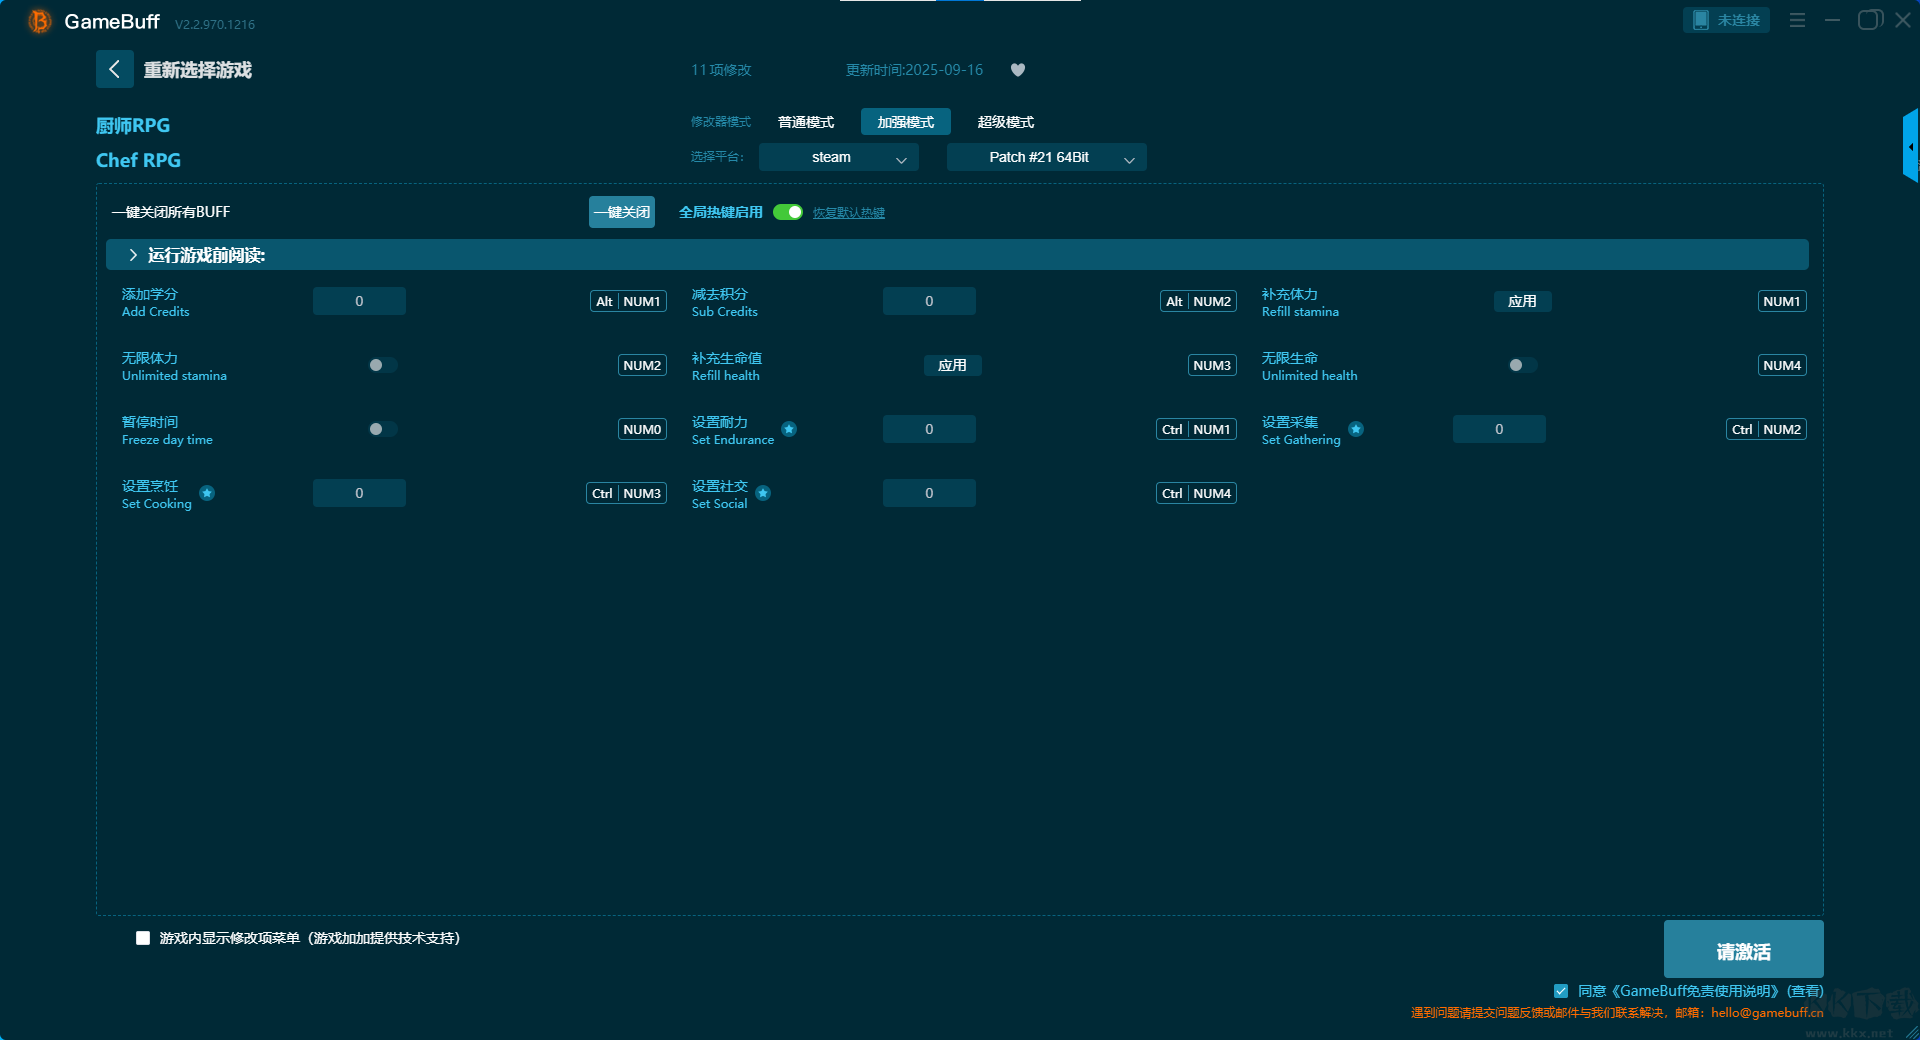
Task: Click the GameBuff logo icon
Action: tap(39, 21)
